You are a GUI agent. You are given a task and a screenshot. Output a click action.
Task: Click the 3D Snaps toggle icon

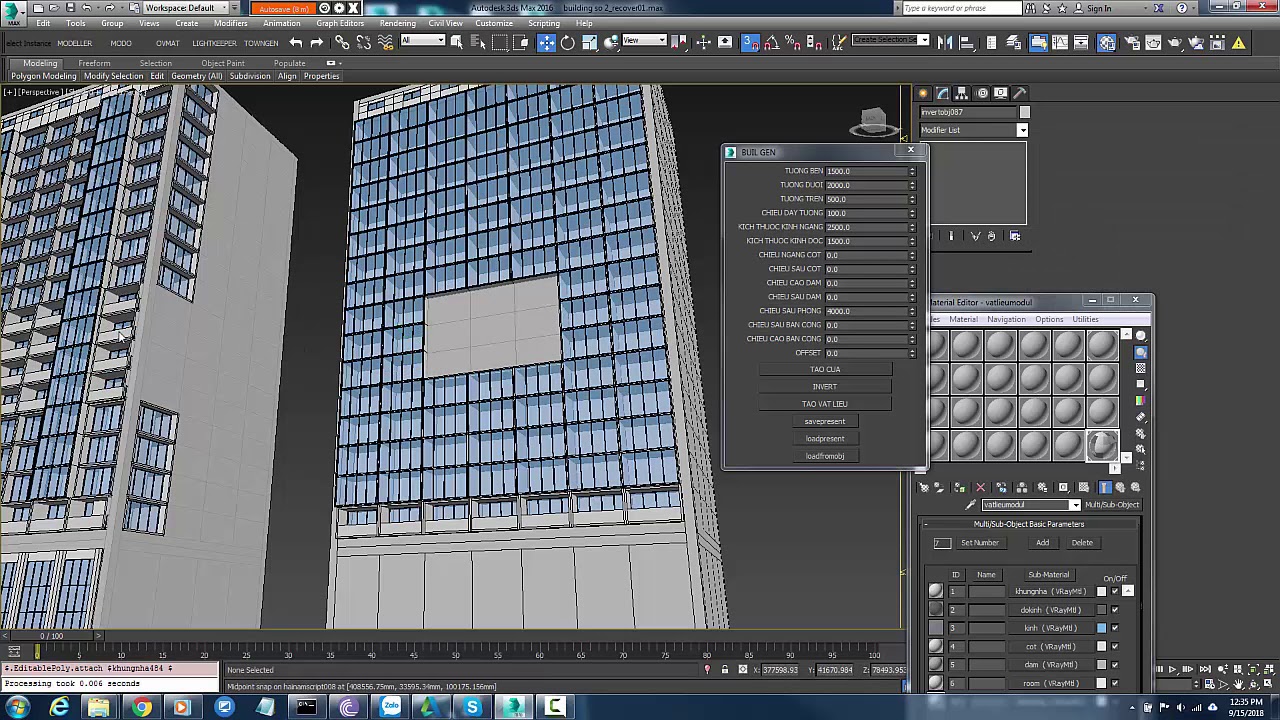click(749, 43)
